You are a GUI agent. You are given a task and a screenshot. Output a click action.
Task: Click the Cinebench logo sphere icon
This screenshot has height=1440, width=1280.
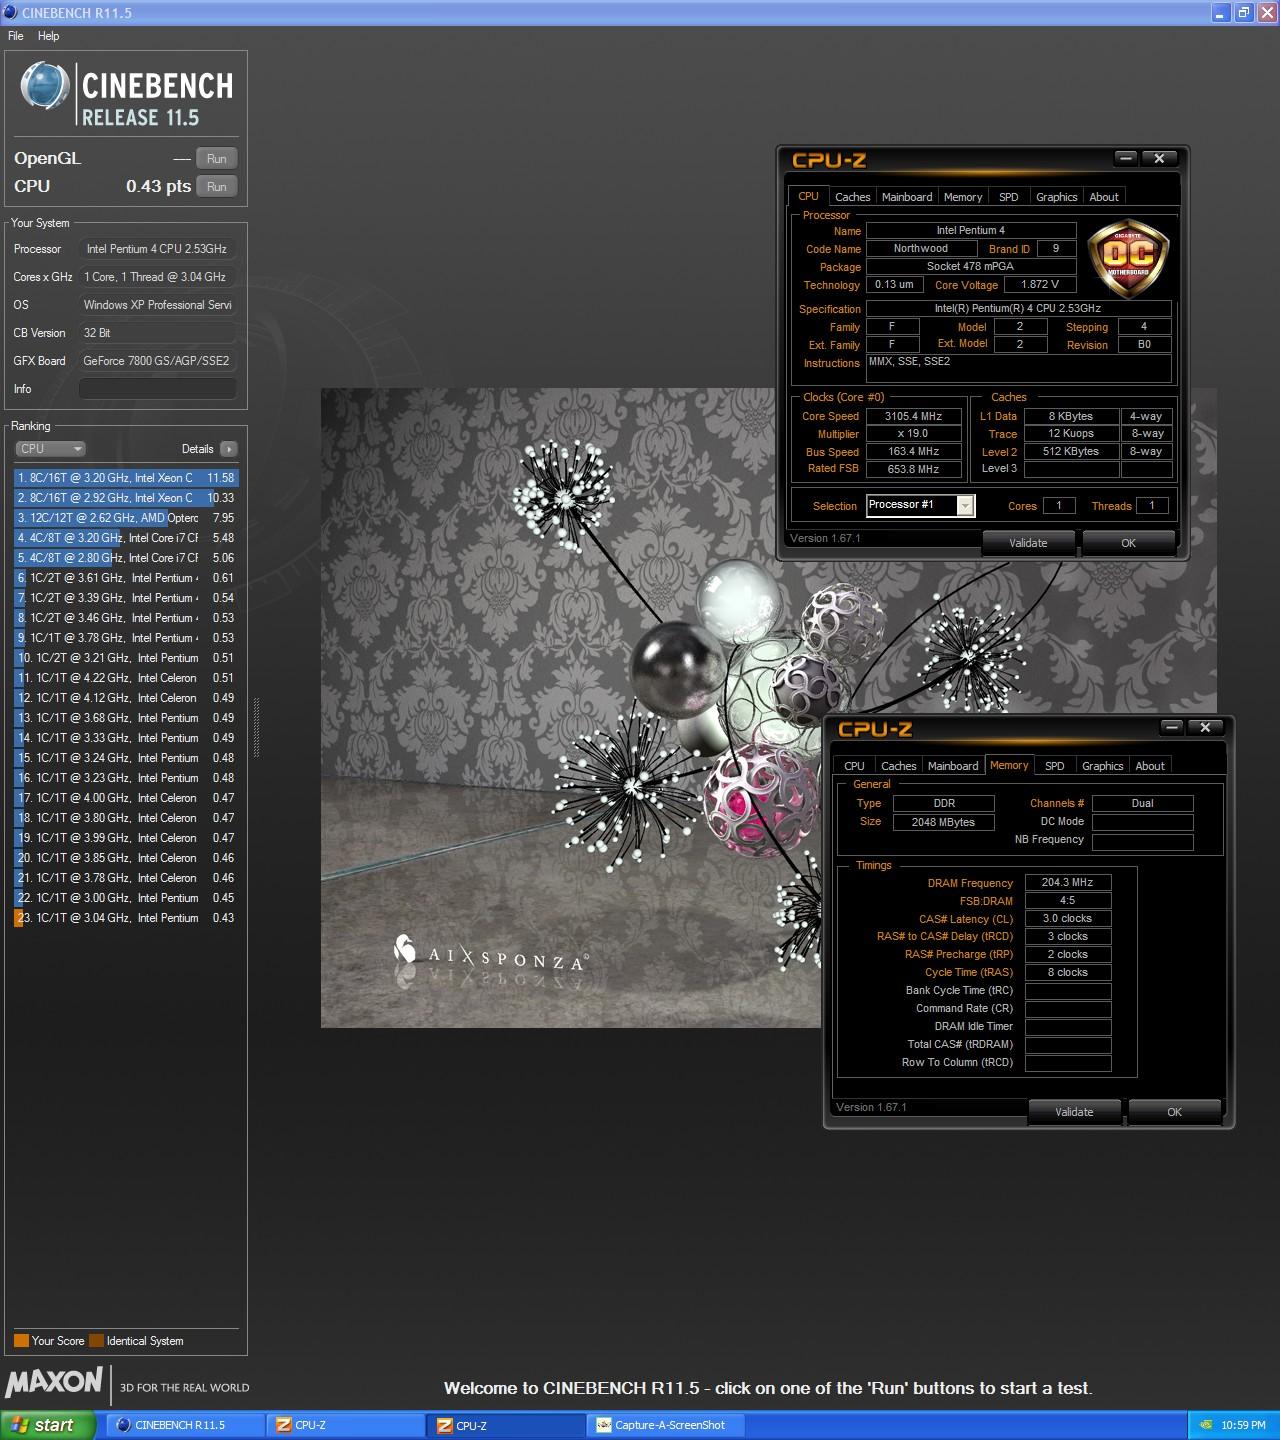click(x=43, y=86)
